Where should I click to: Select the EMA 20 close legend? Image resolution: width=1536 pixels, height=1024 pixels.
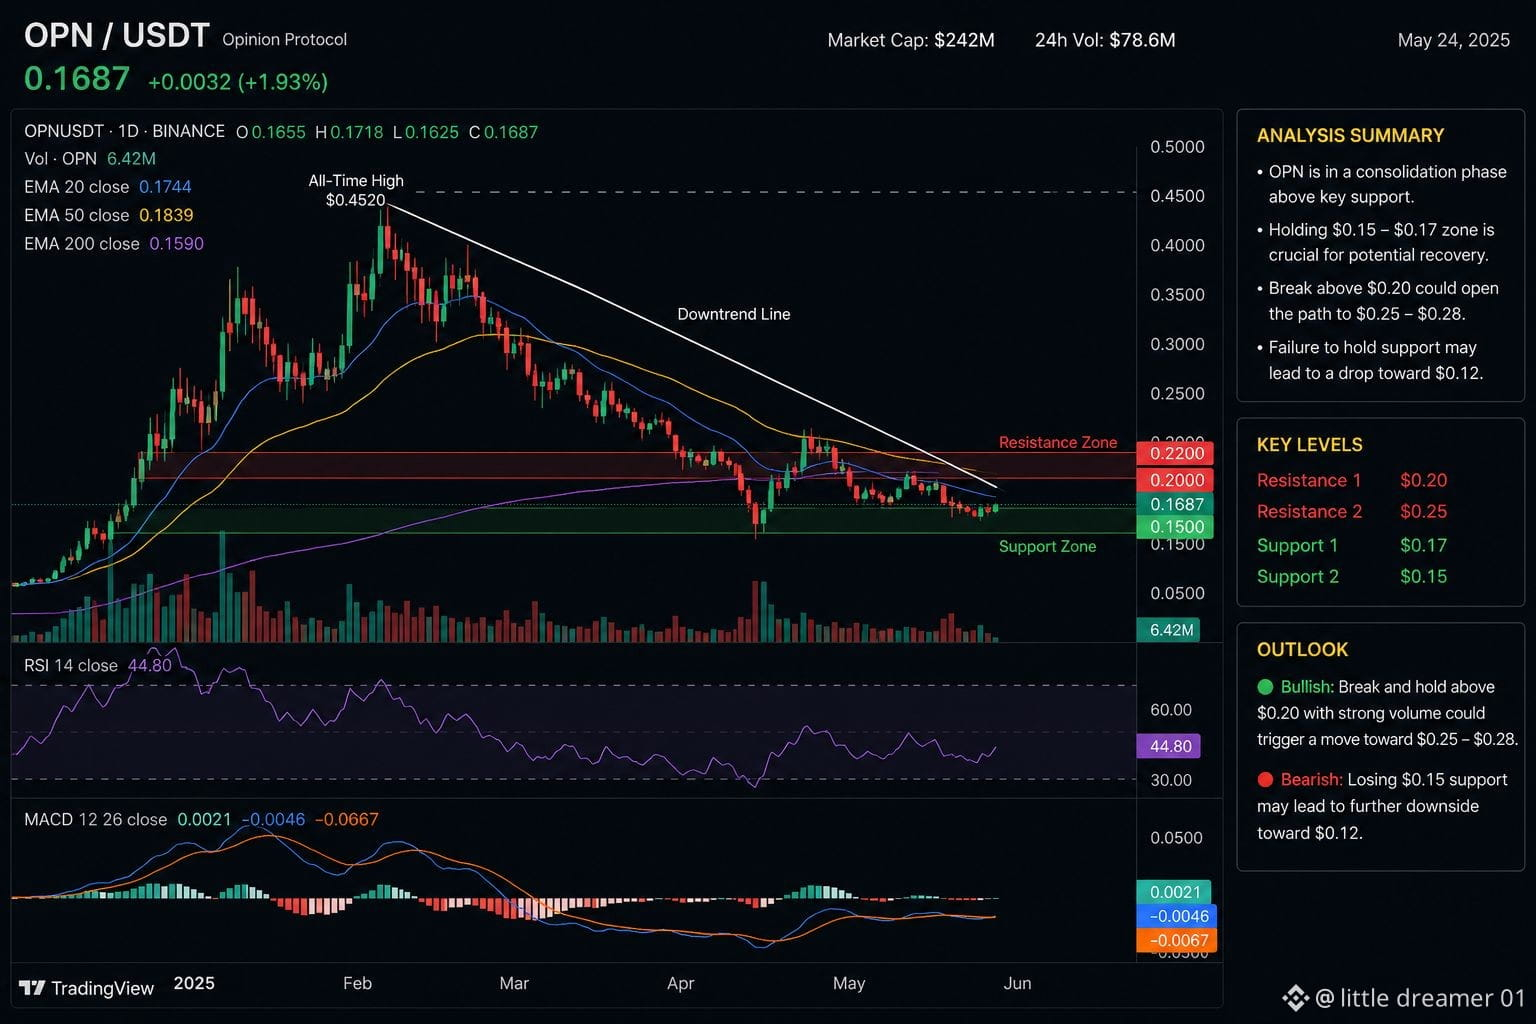[x=108, y=187]
